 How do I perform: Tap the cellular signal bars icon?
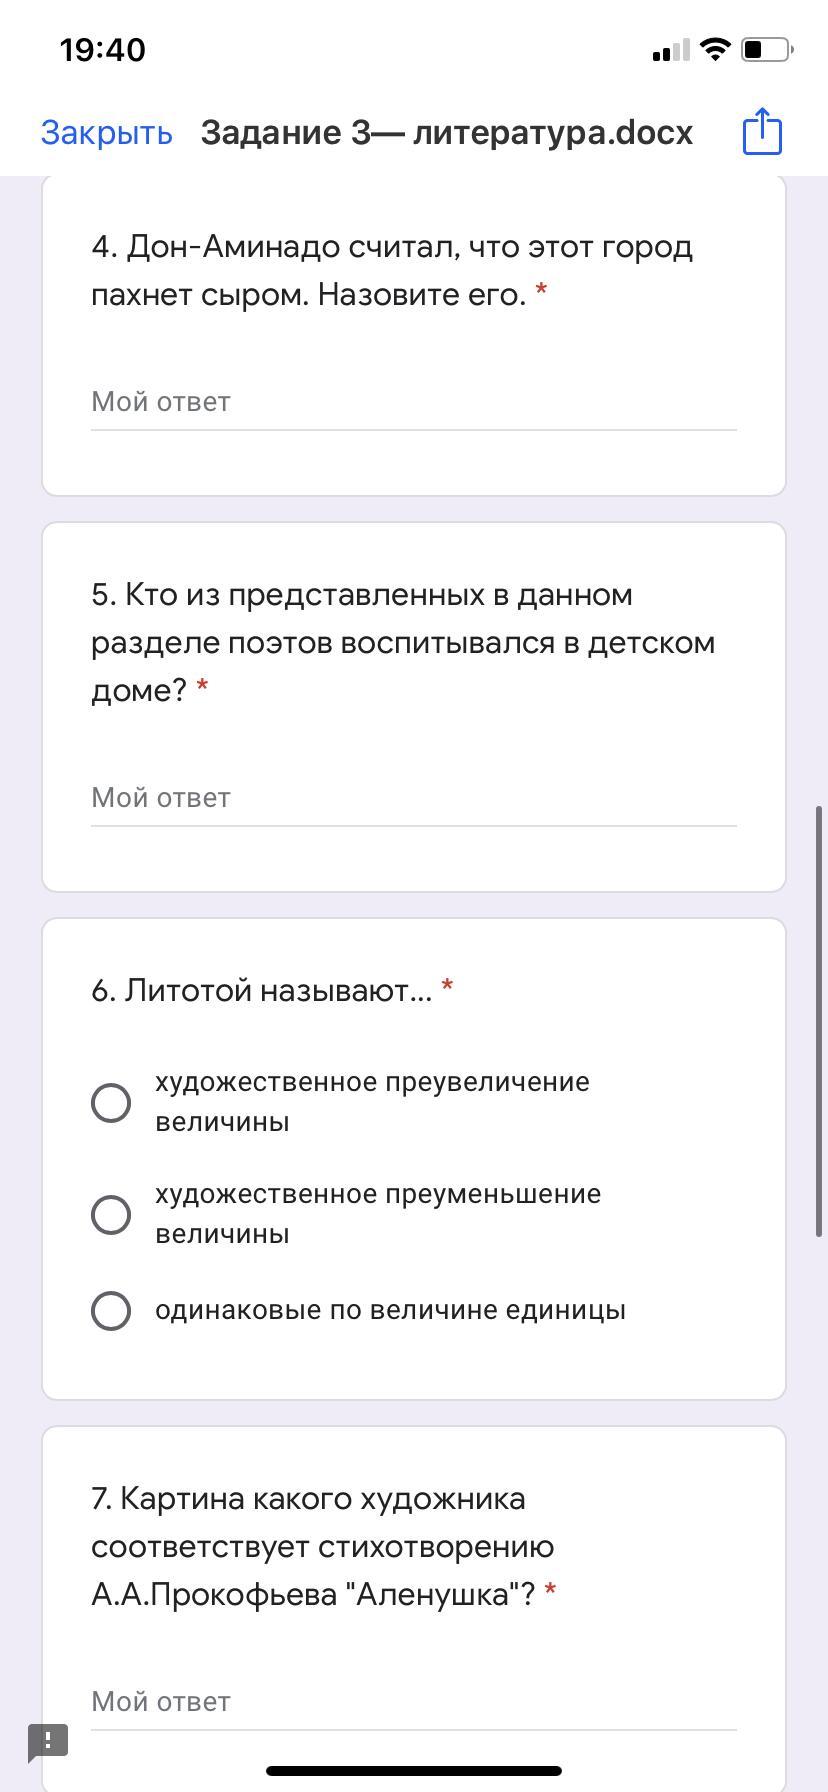[x=670, y=50]
